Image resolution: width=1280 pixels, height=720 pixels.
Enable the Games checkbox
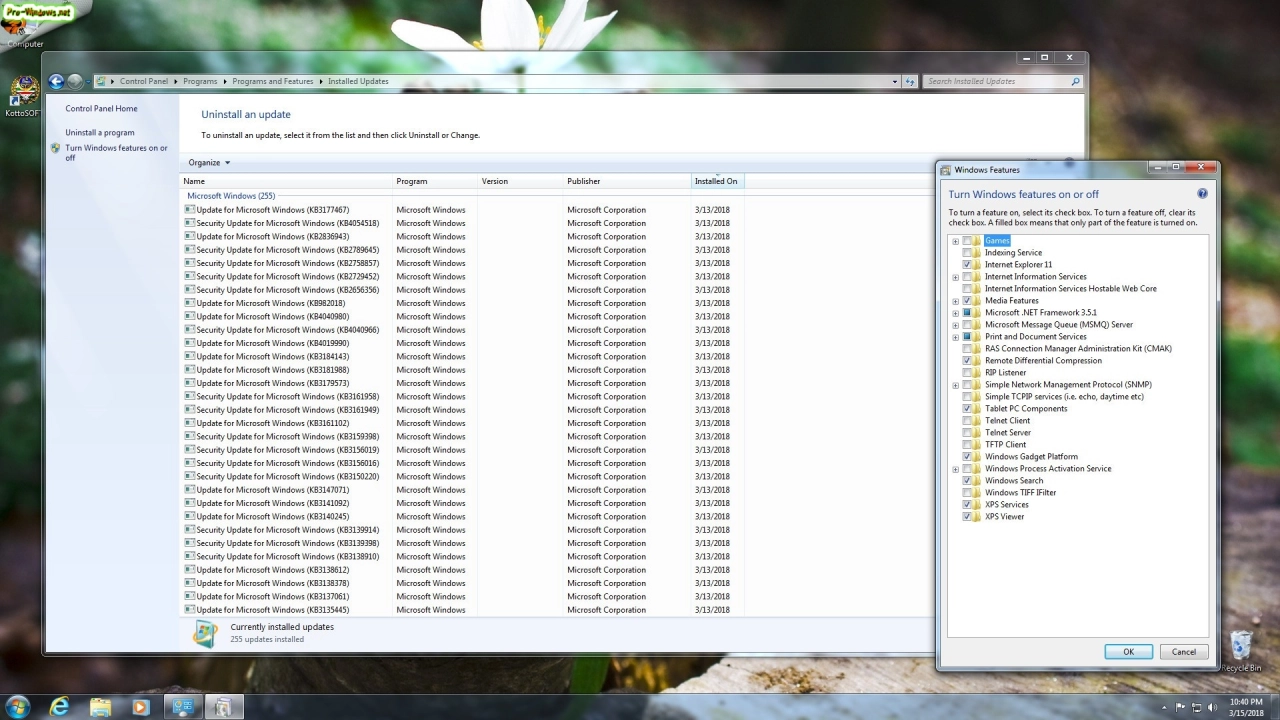(x=966, y=241)
